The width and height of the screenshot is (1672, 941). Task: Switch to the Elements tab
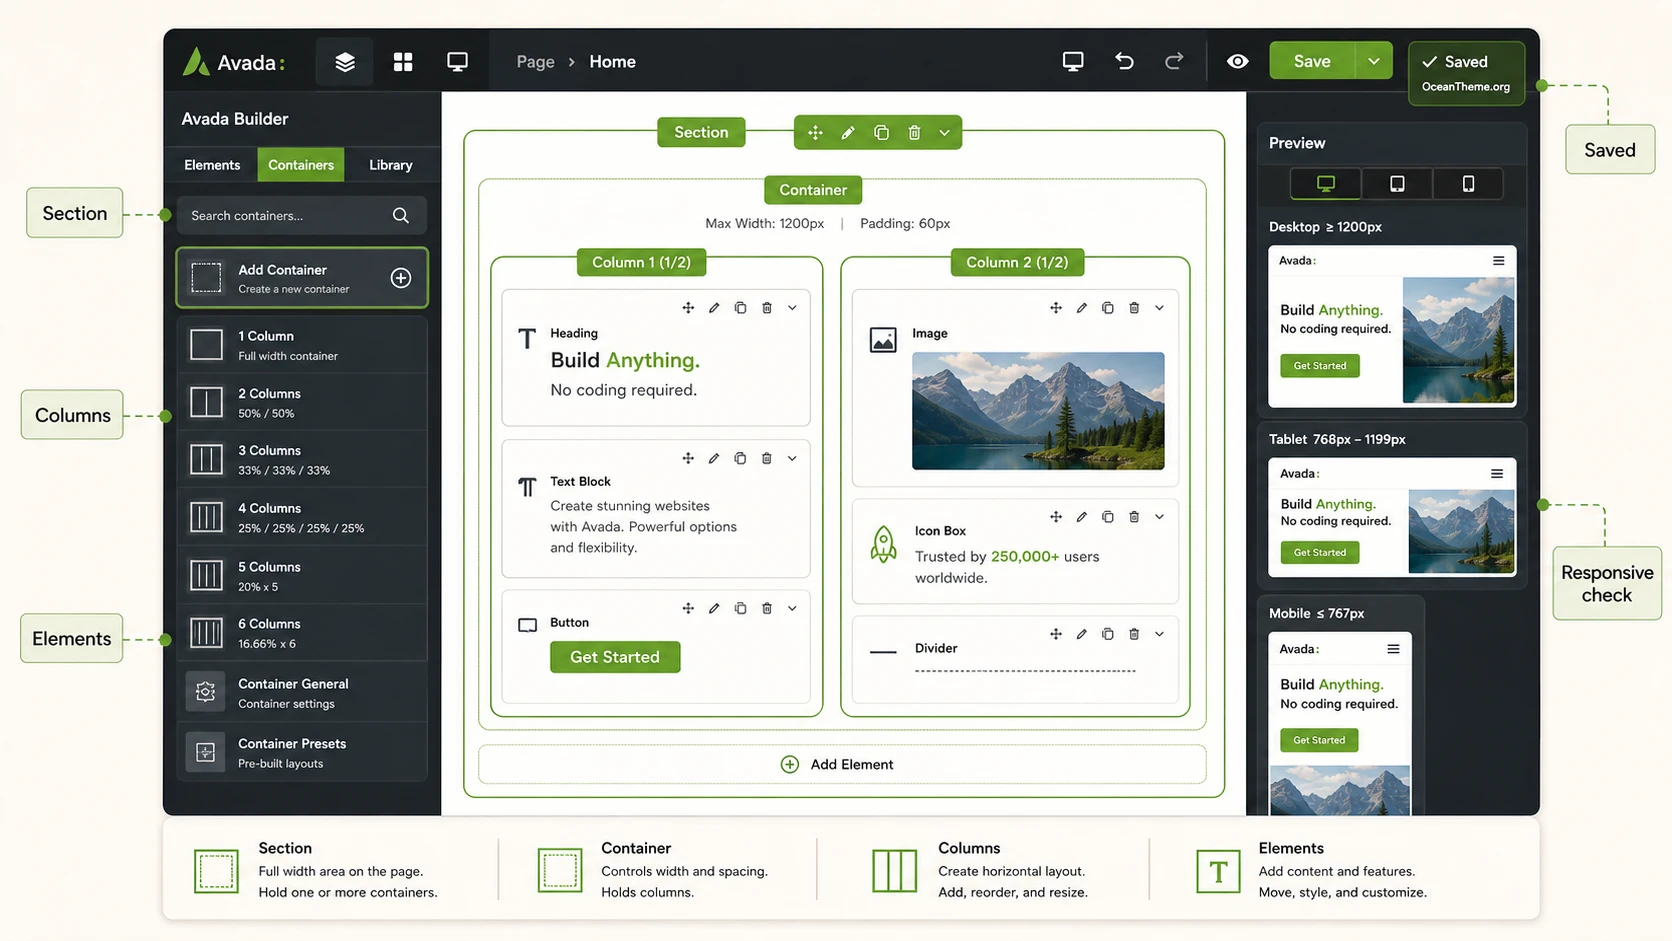[x=212, y=165]
